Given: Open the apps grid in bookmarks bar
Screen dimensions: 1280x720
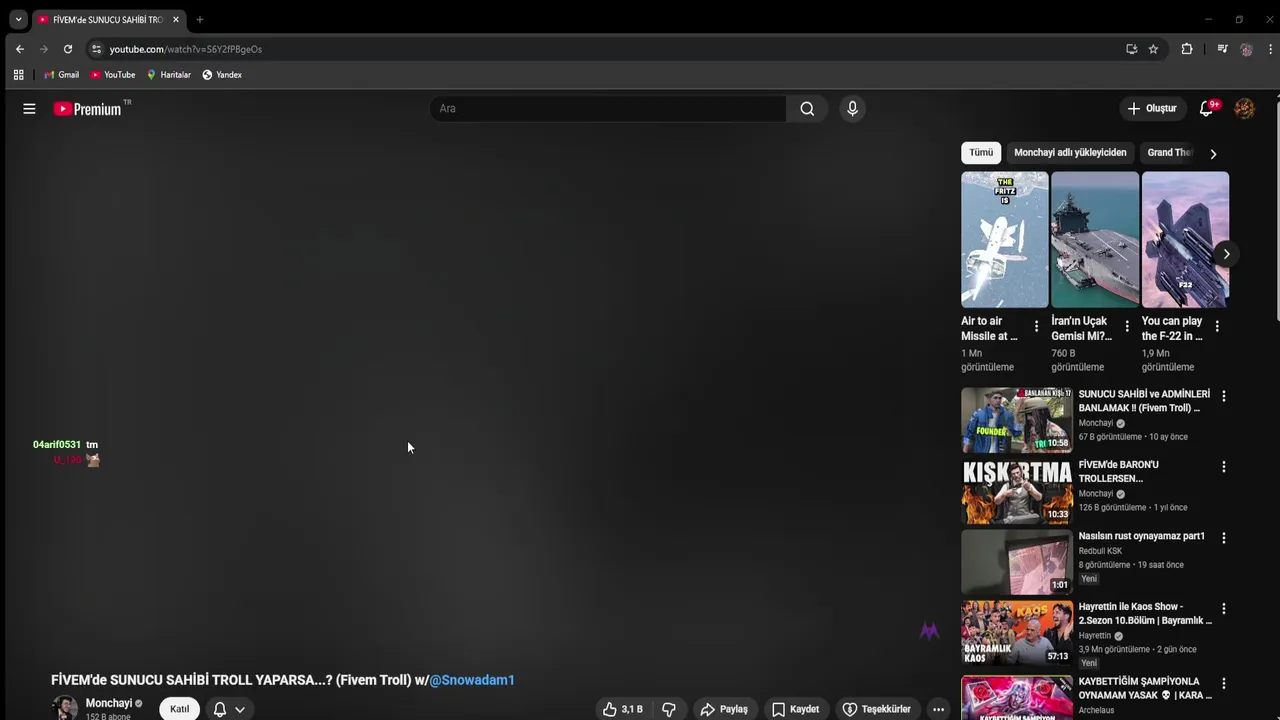Looking at the screenshot, I should pos(18,75).
